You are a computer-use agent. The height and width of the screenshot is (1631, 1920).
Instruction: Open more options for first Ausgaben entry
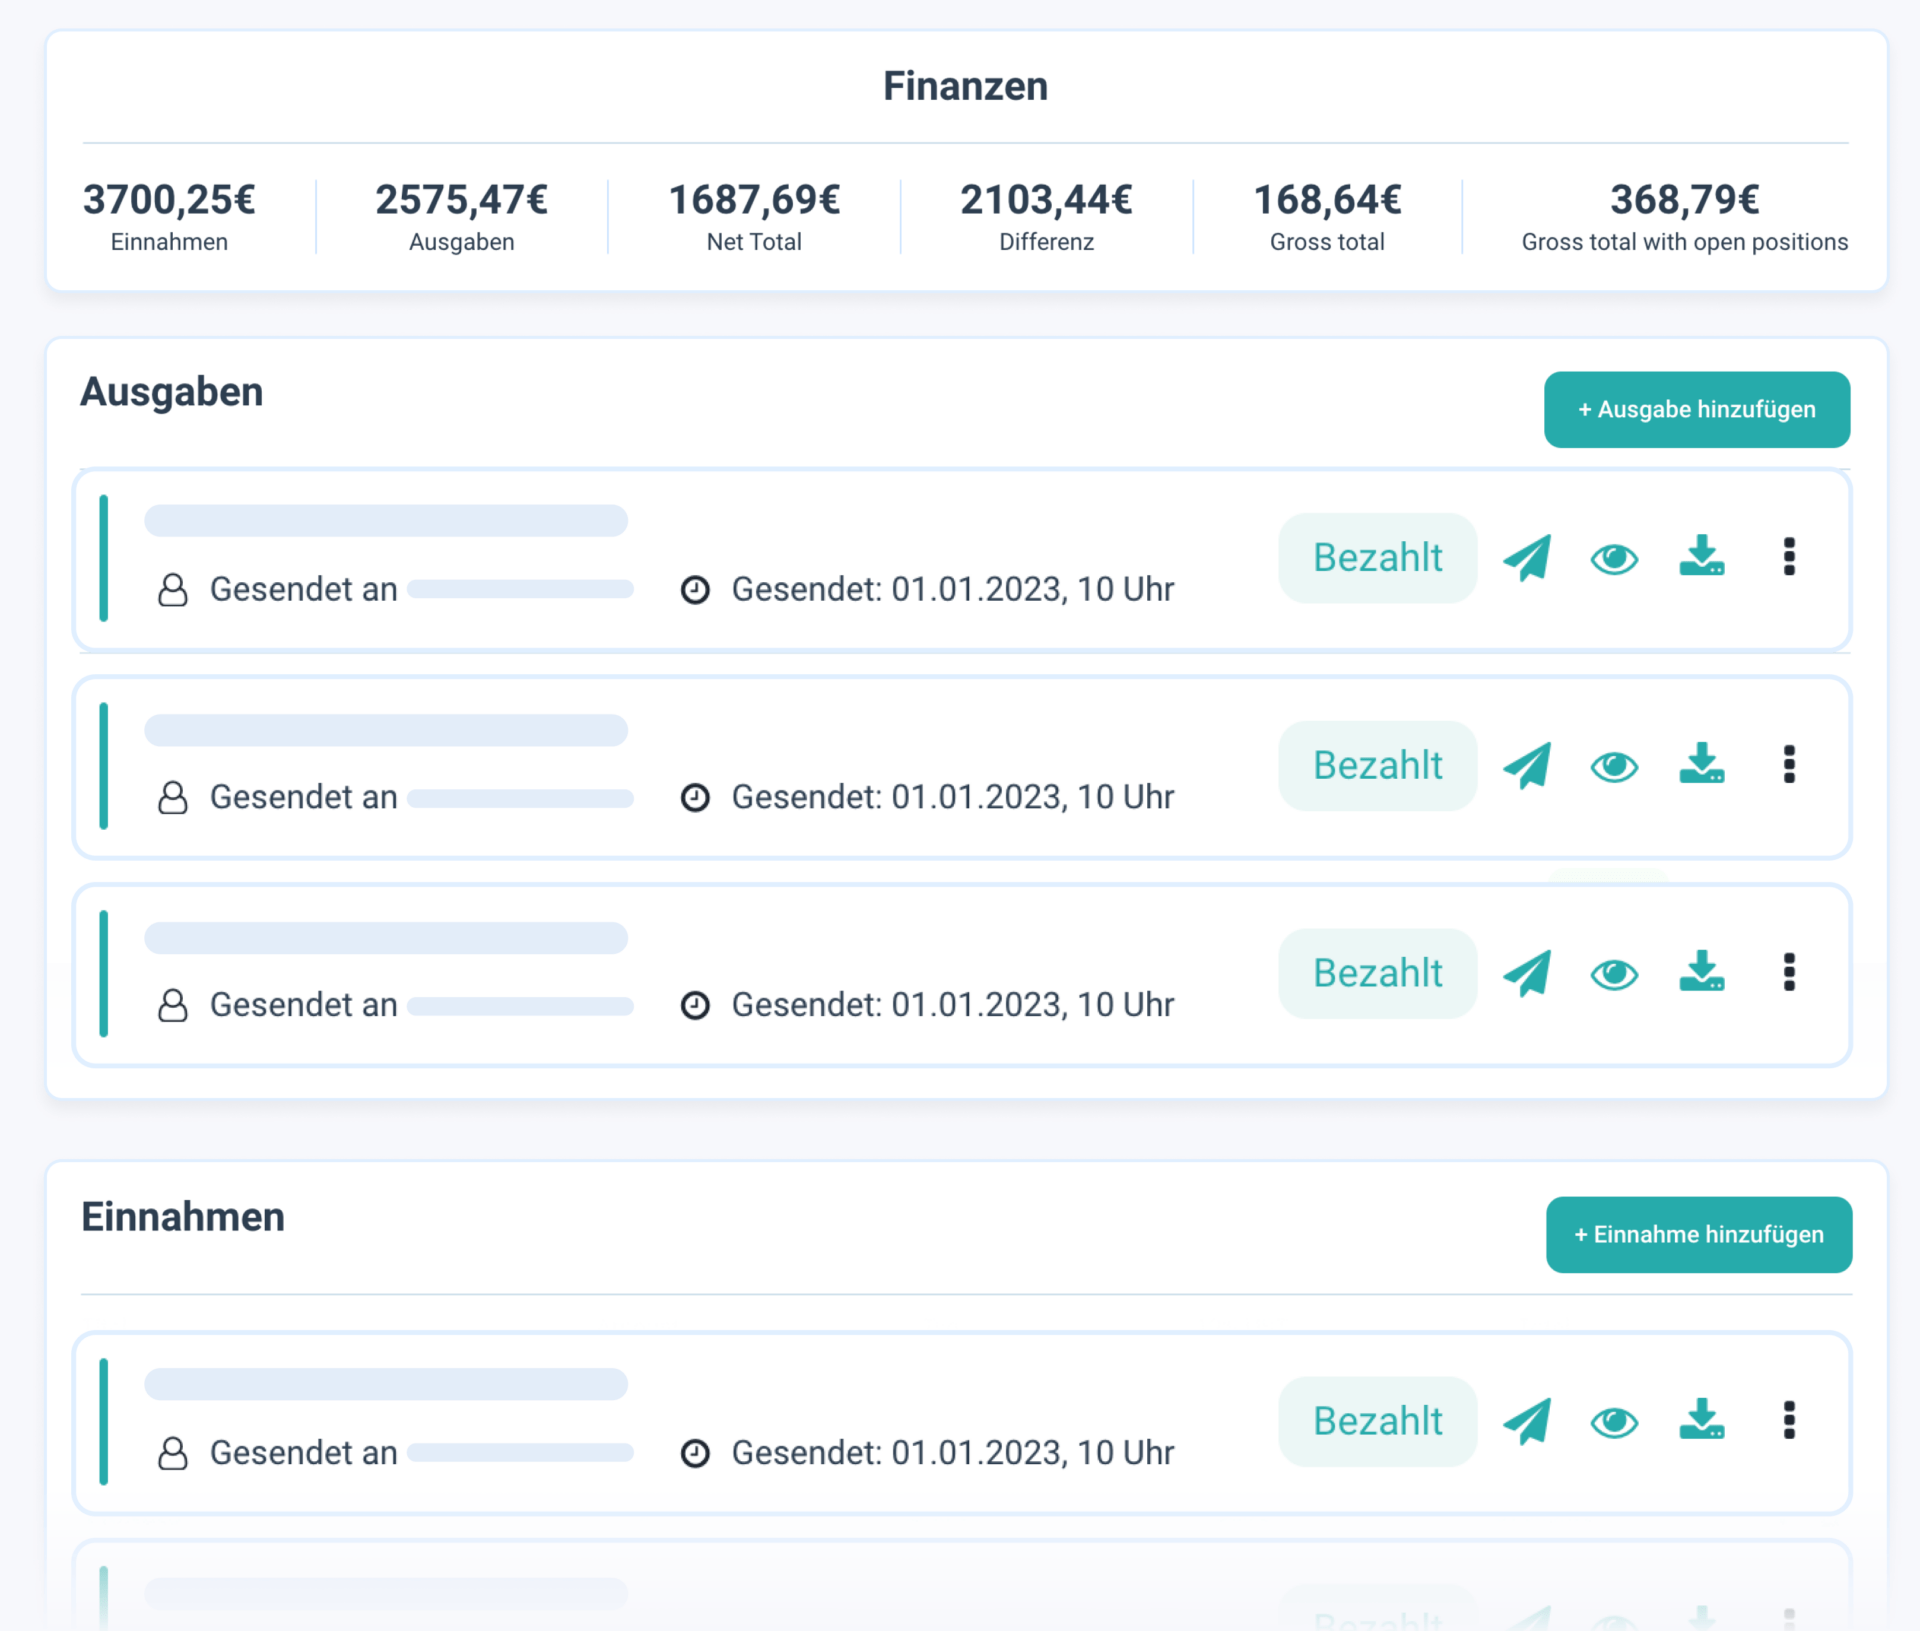coord(1789,557)
